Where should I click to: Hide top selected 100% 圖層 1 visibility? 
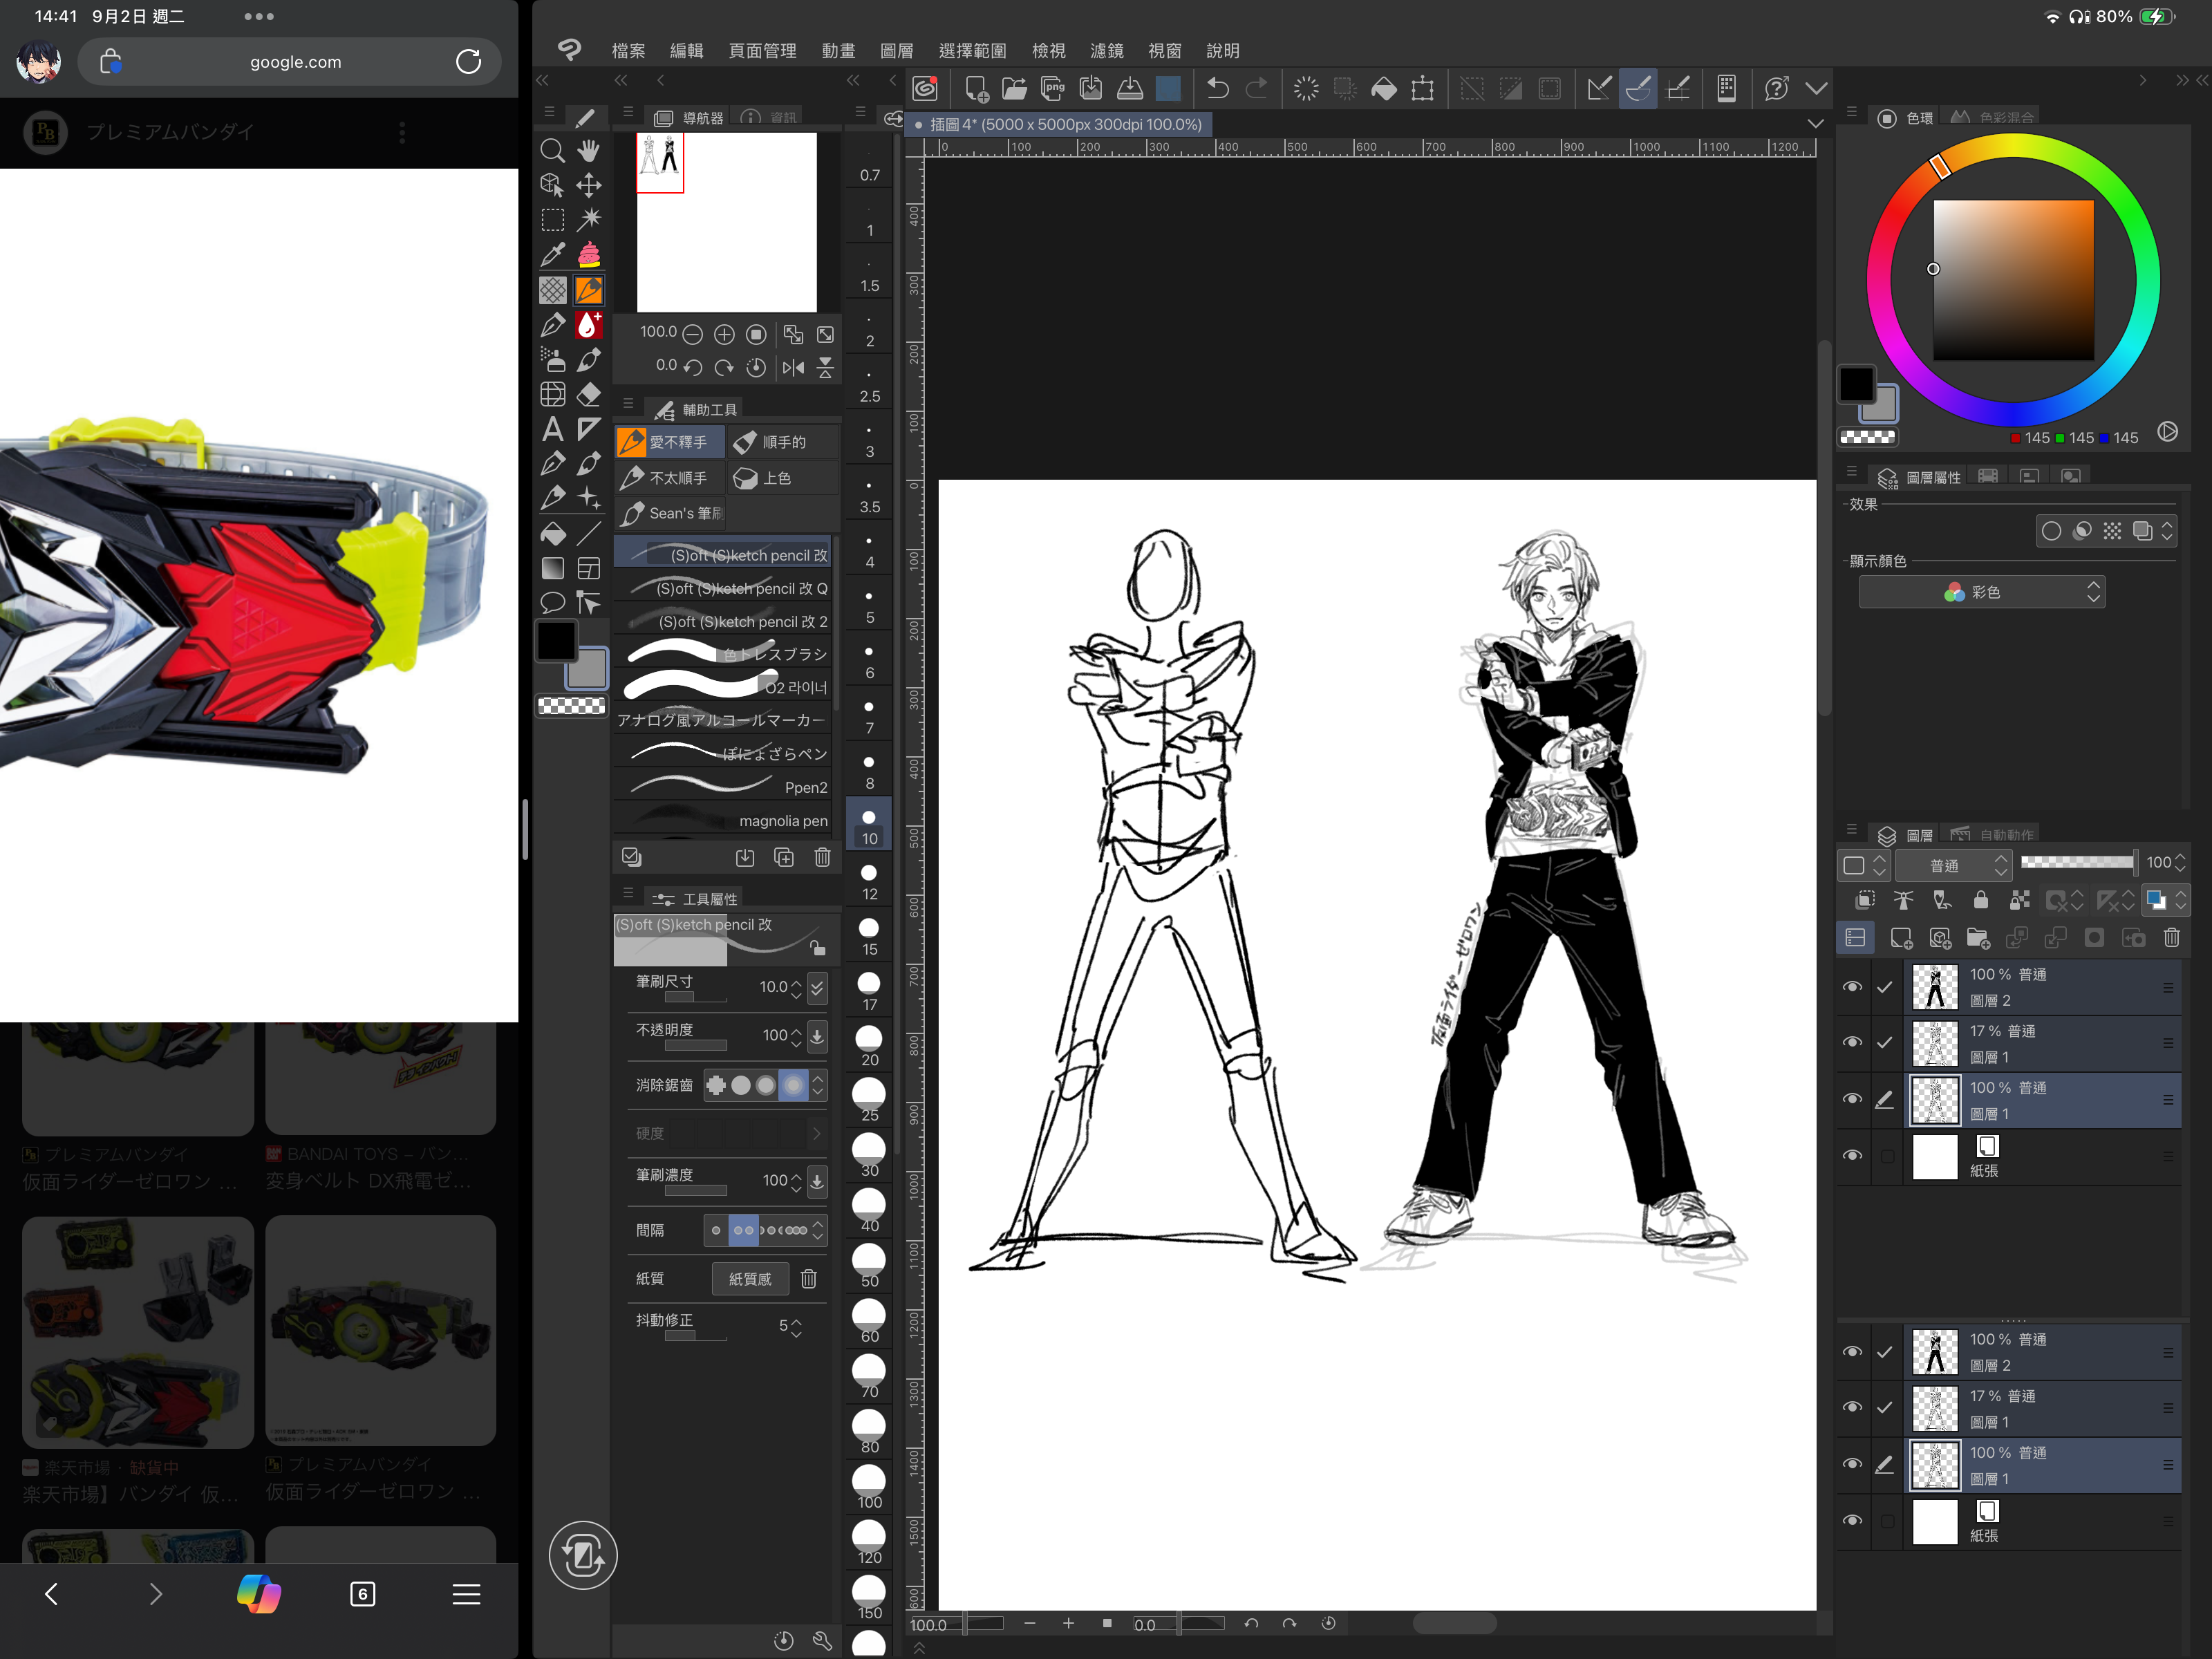click(1852, 1099)
